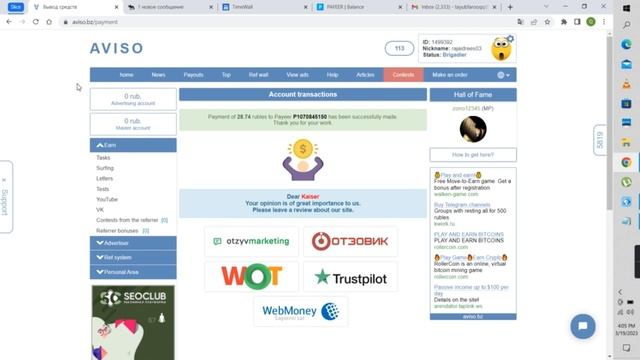The width and height of the screenshot is (640, 360).
Task: Expand the Personal Area section
Action: click(133, 272)
